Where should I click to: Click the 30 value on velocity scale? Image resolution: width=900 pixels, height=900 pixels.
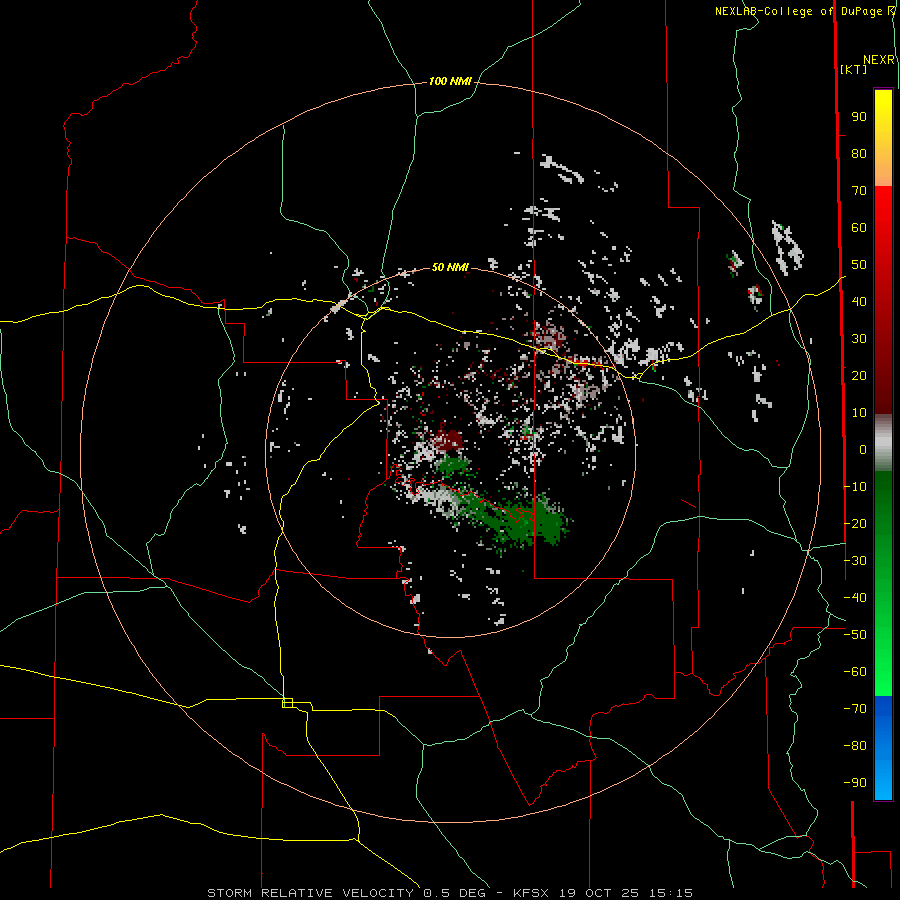(859, 339)
